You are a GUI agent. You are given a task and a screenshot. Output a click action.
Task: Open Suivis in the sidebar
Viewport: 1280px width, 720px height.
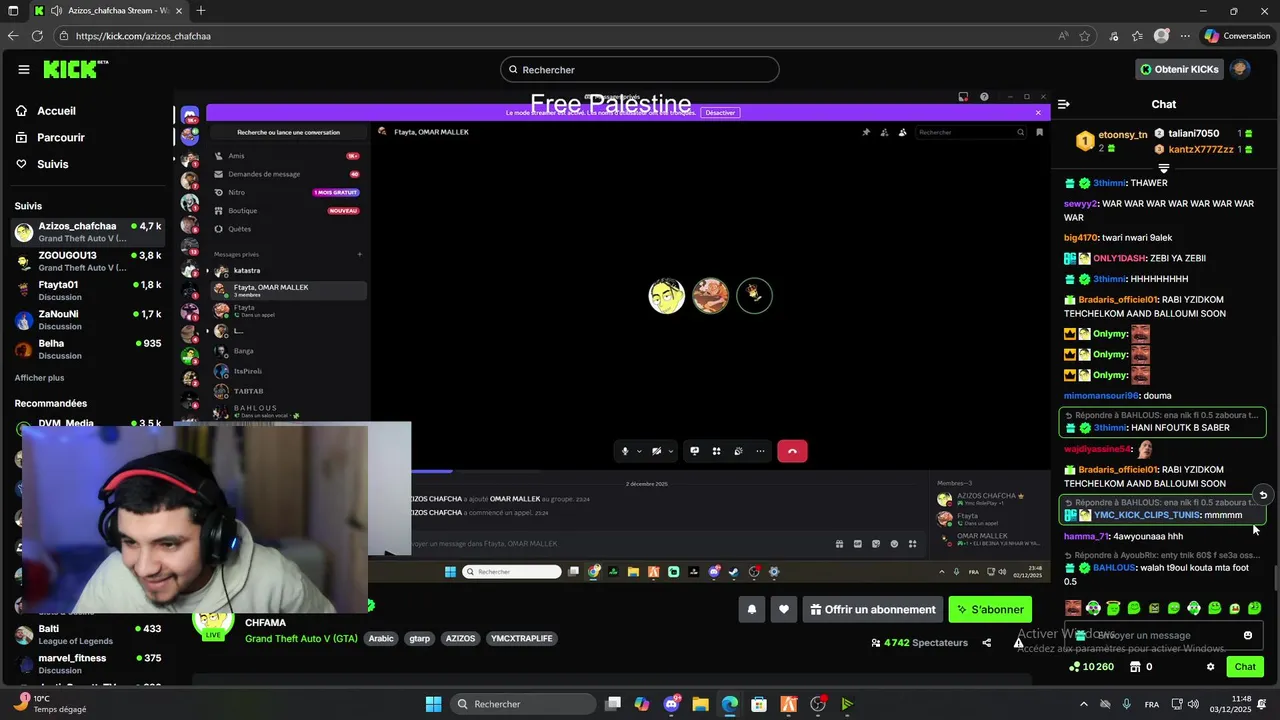[x=53, y=164]
